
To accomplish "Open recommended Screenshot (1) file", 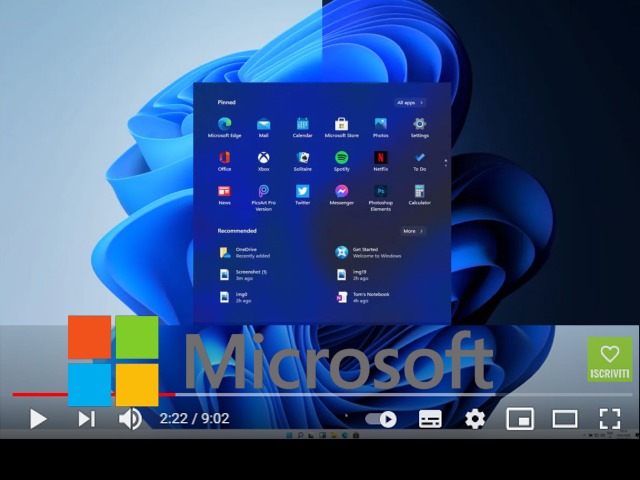I will (244, 275).
